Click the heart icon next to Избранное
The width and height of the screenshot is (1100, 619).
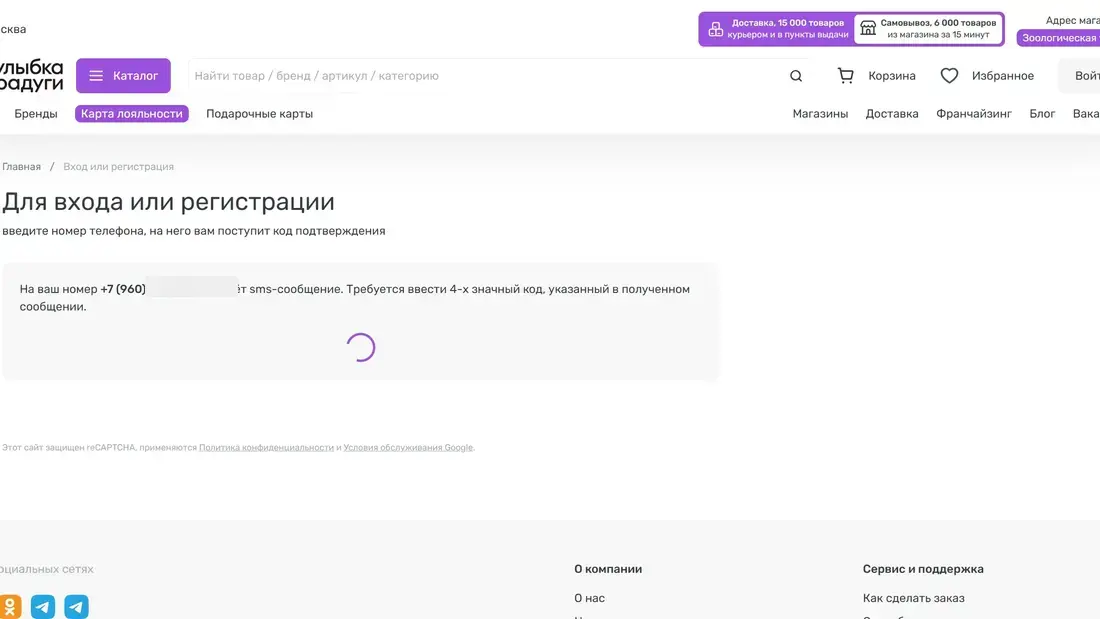[948, 74]
